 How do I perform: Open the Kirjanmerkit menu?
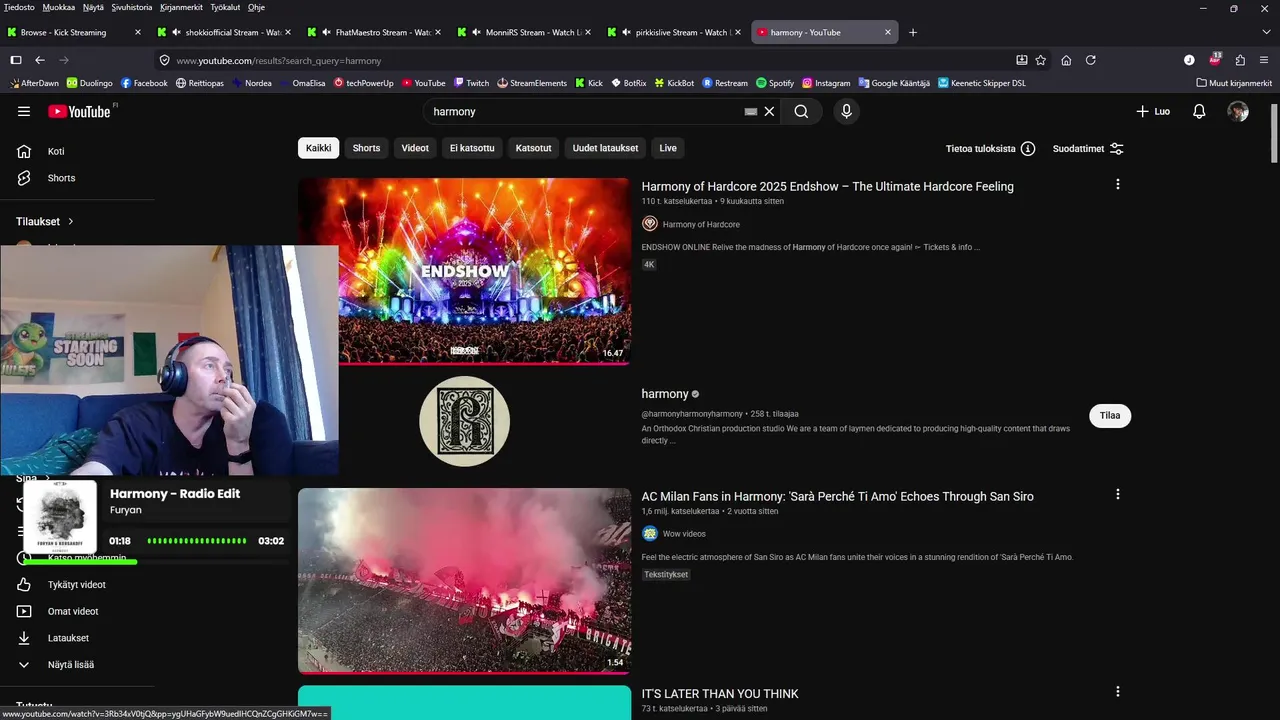[181, 7]
